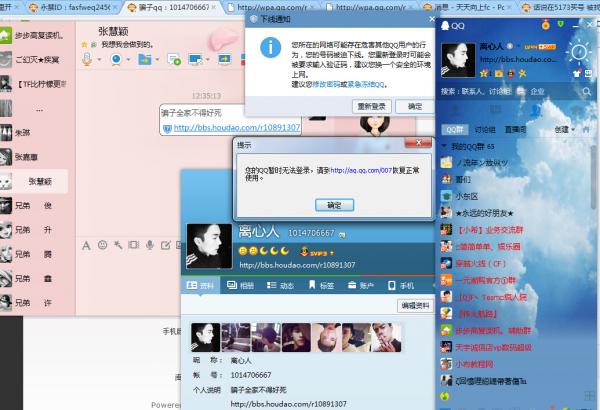This screenshot has width=600, height=410.
Task: Switch to 直播间 tab in QQ panel
Action: tap(515, 130)
